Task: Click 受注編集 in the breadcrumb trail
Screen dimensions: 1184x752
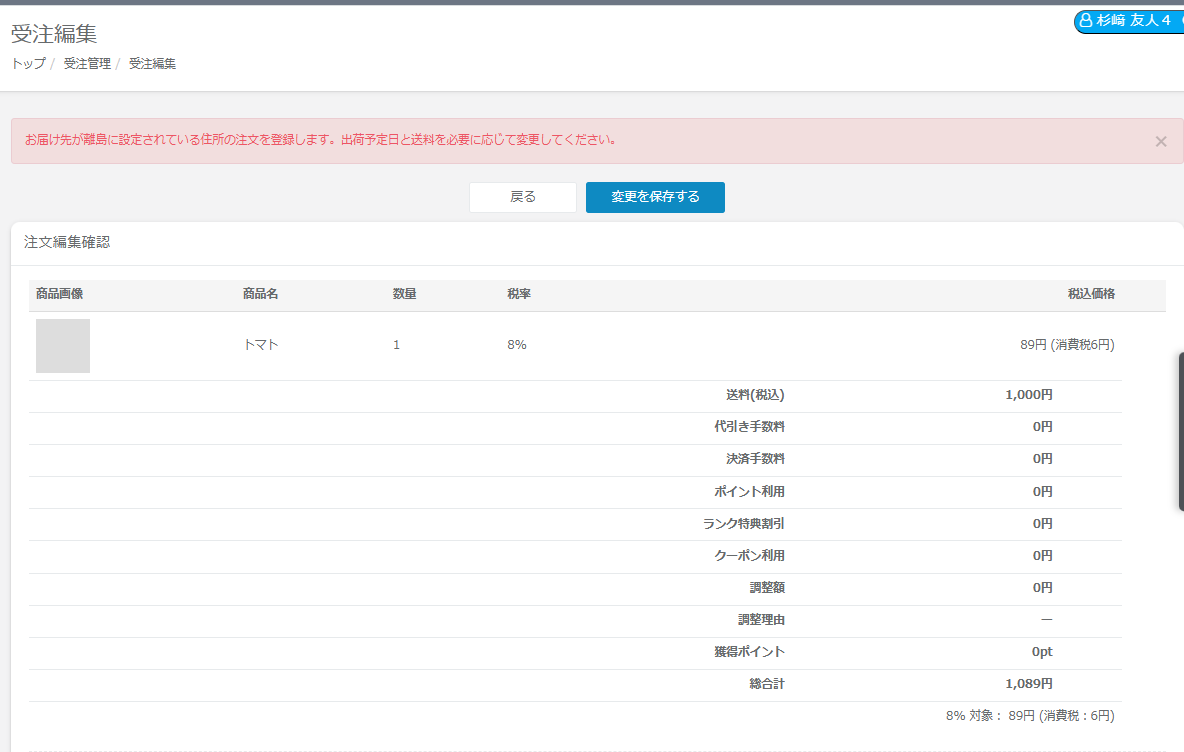Action: pos(152,63)
